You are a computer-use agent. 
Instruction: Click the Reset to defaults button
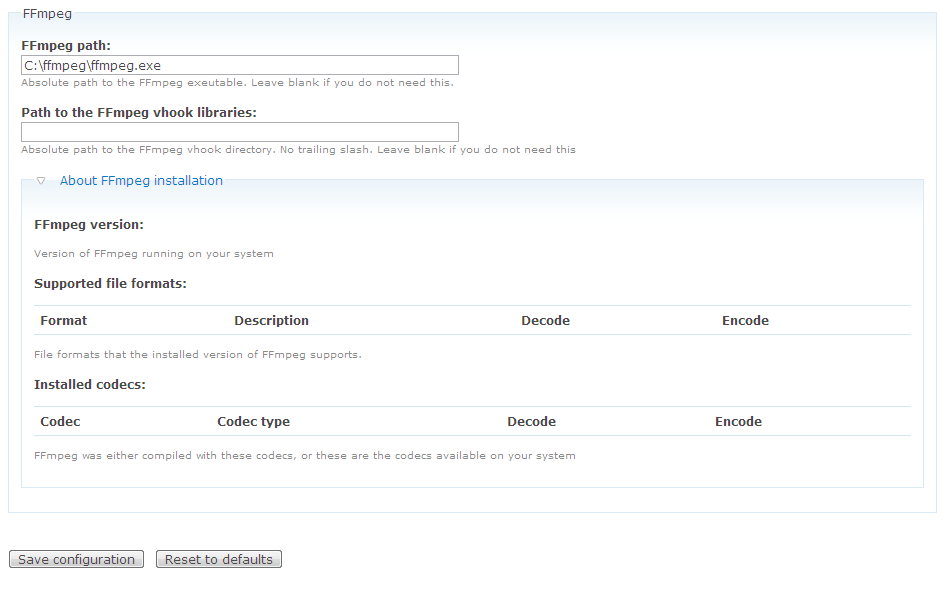(219, 560)
